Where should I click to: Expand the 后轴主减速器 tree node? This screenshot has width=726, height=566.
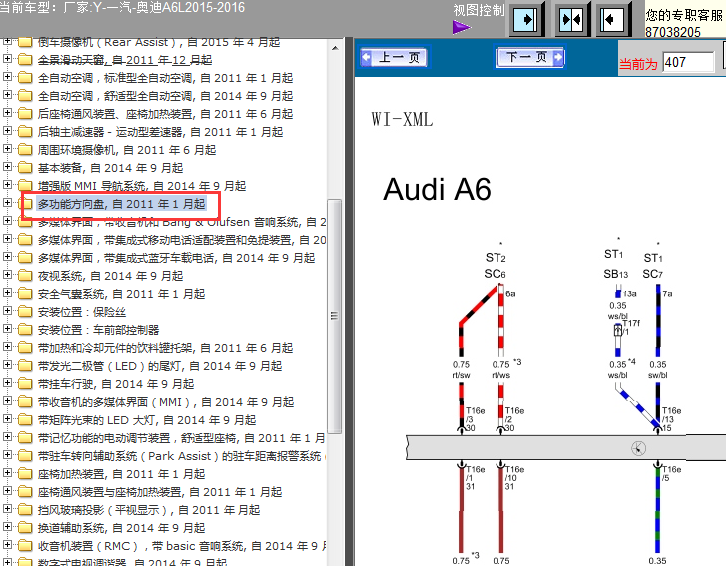click(x=7, y=131)
